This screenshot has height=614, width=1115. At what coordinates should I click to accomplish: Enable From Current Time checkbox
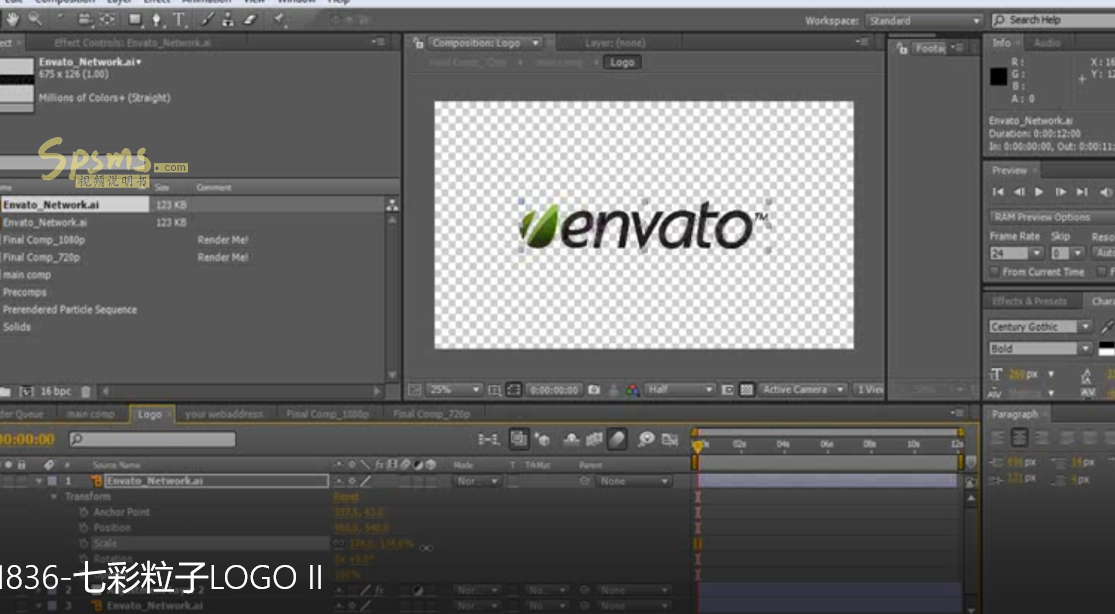click(x=995, y=272)
